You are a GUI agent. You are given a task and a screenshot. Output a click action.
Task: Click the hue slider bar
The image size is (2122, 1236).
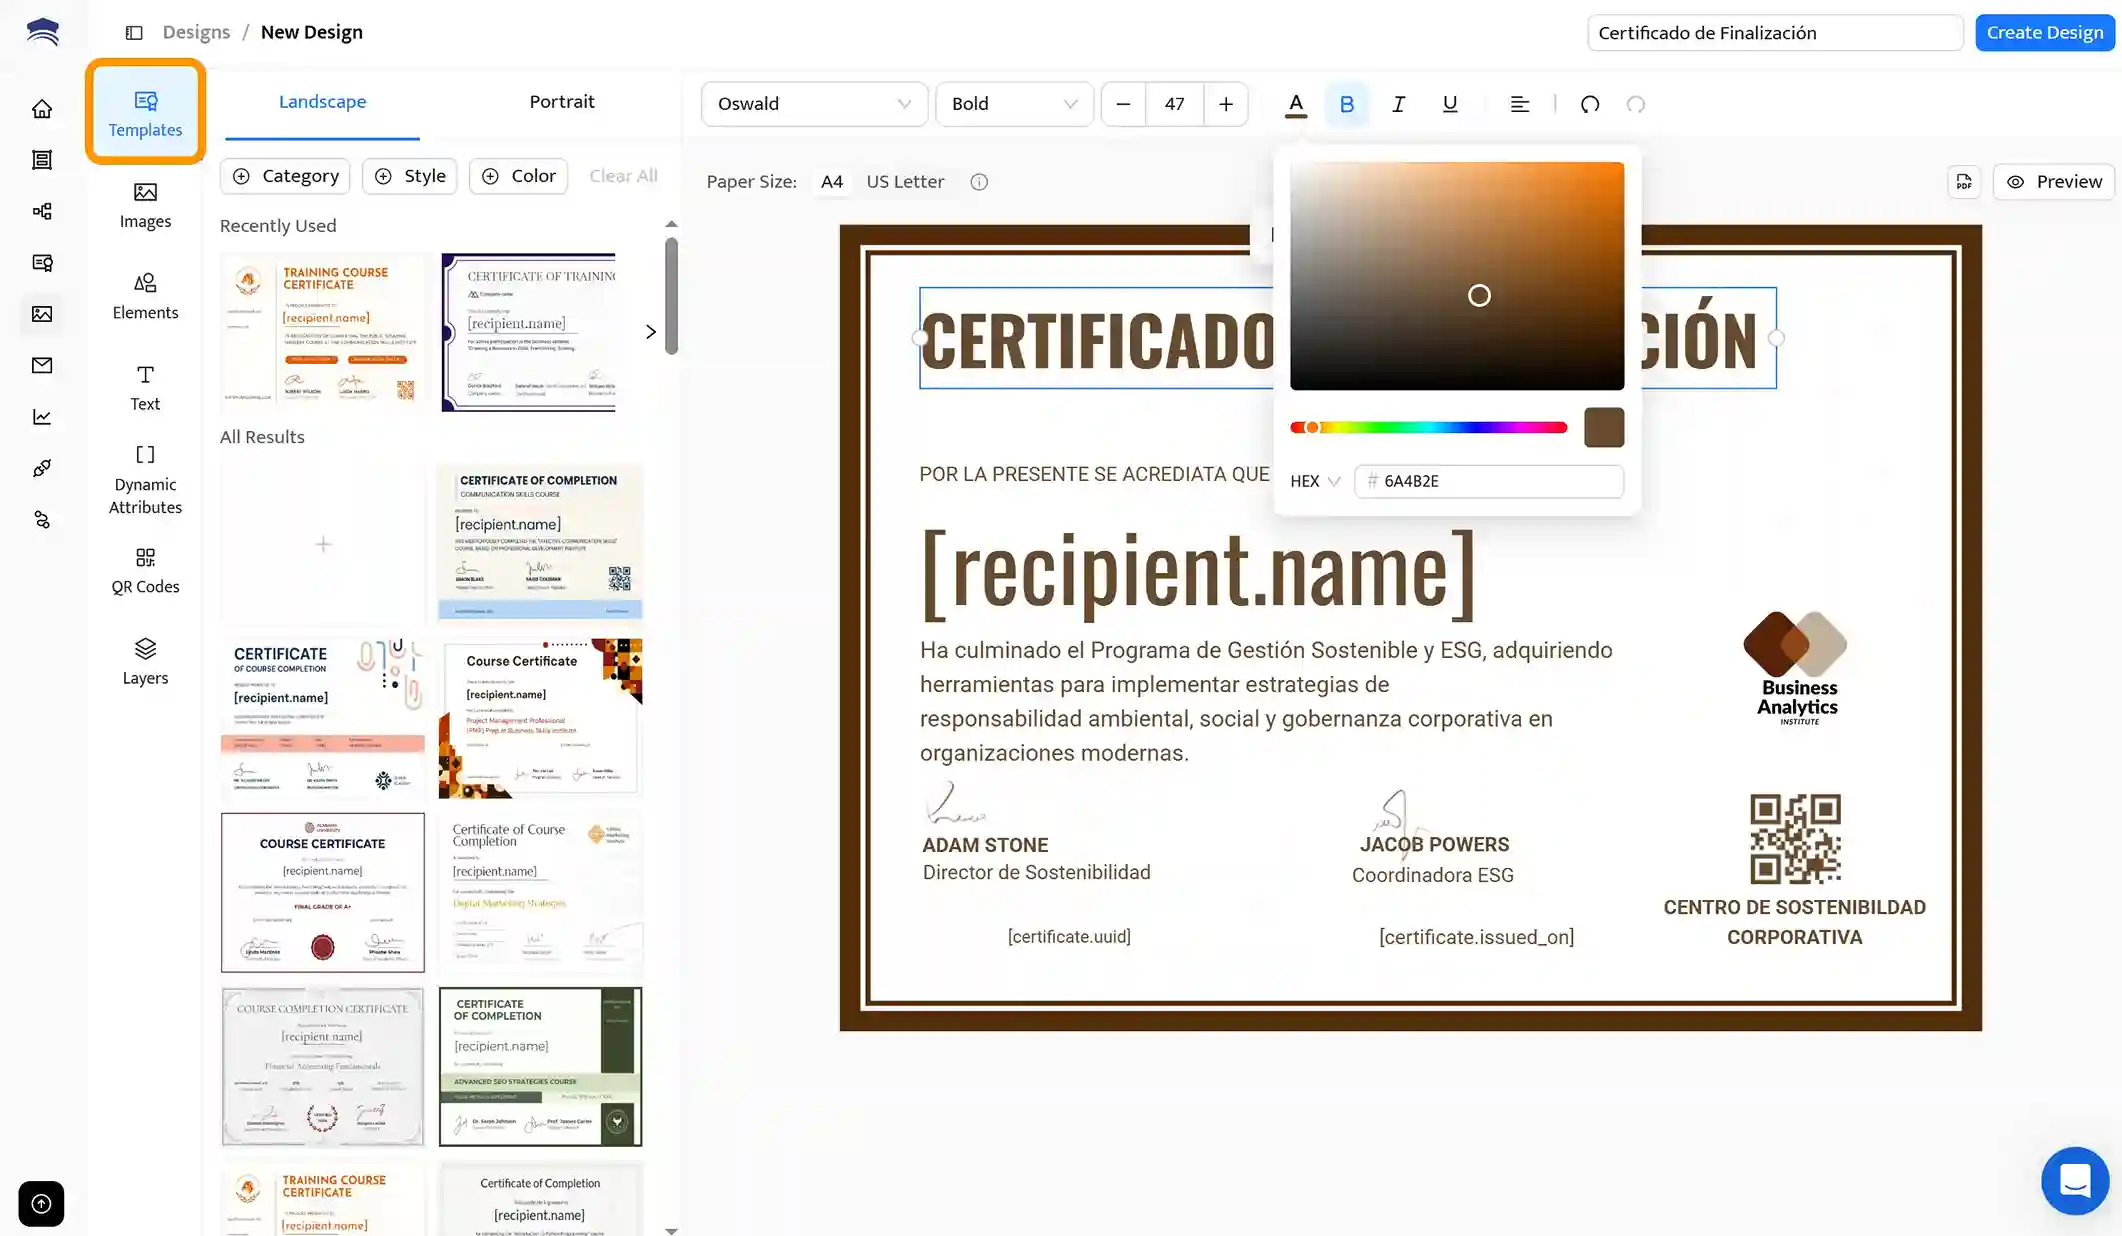[x=1428, y=428]
